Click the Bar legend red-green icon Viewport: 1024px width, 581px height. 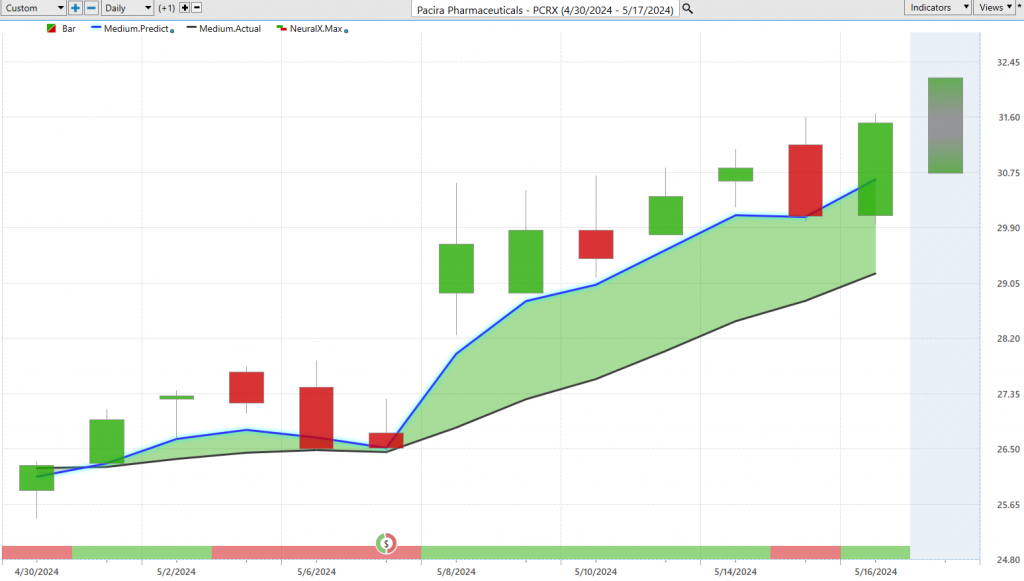click(52, 29)
